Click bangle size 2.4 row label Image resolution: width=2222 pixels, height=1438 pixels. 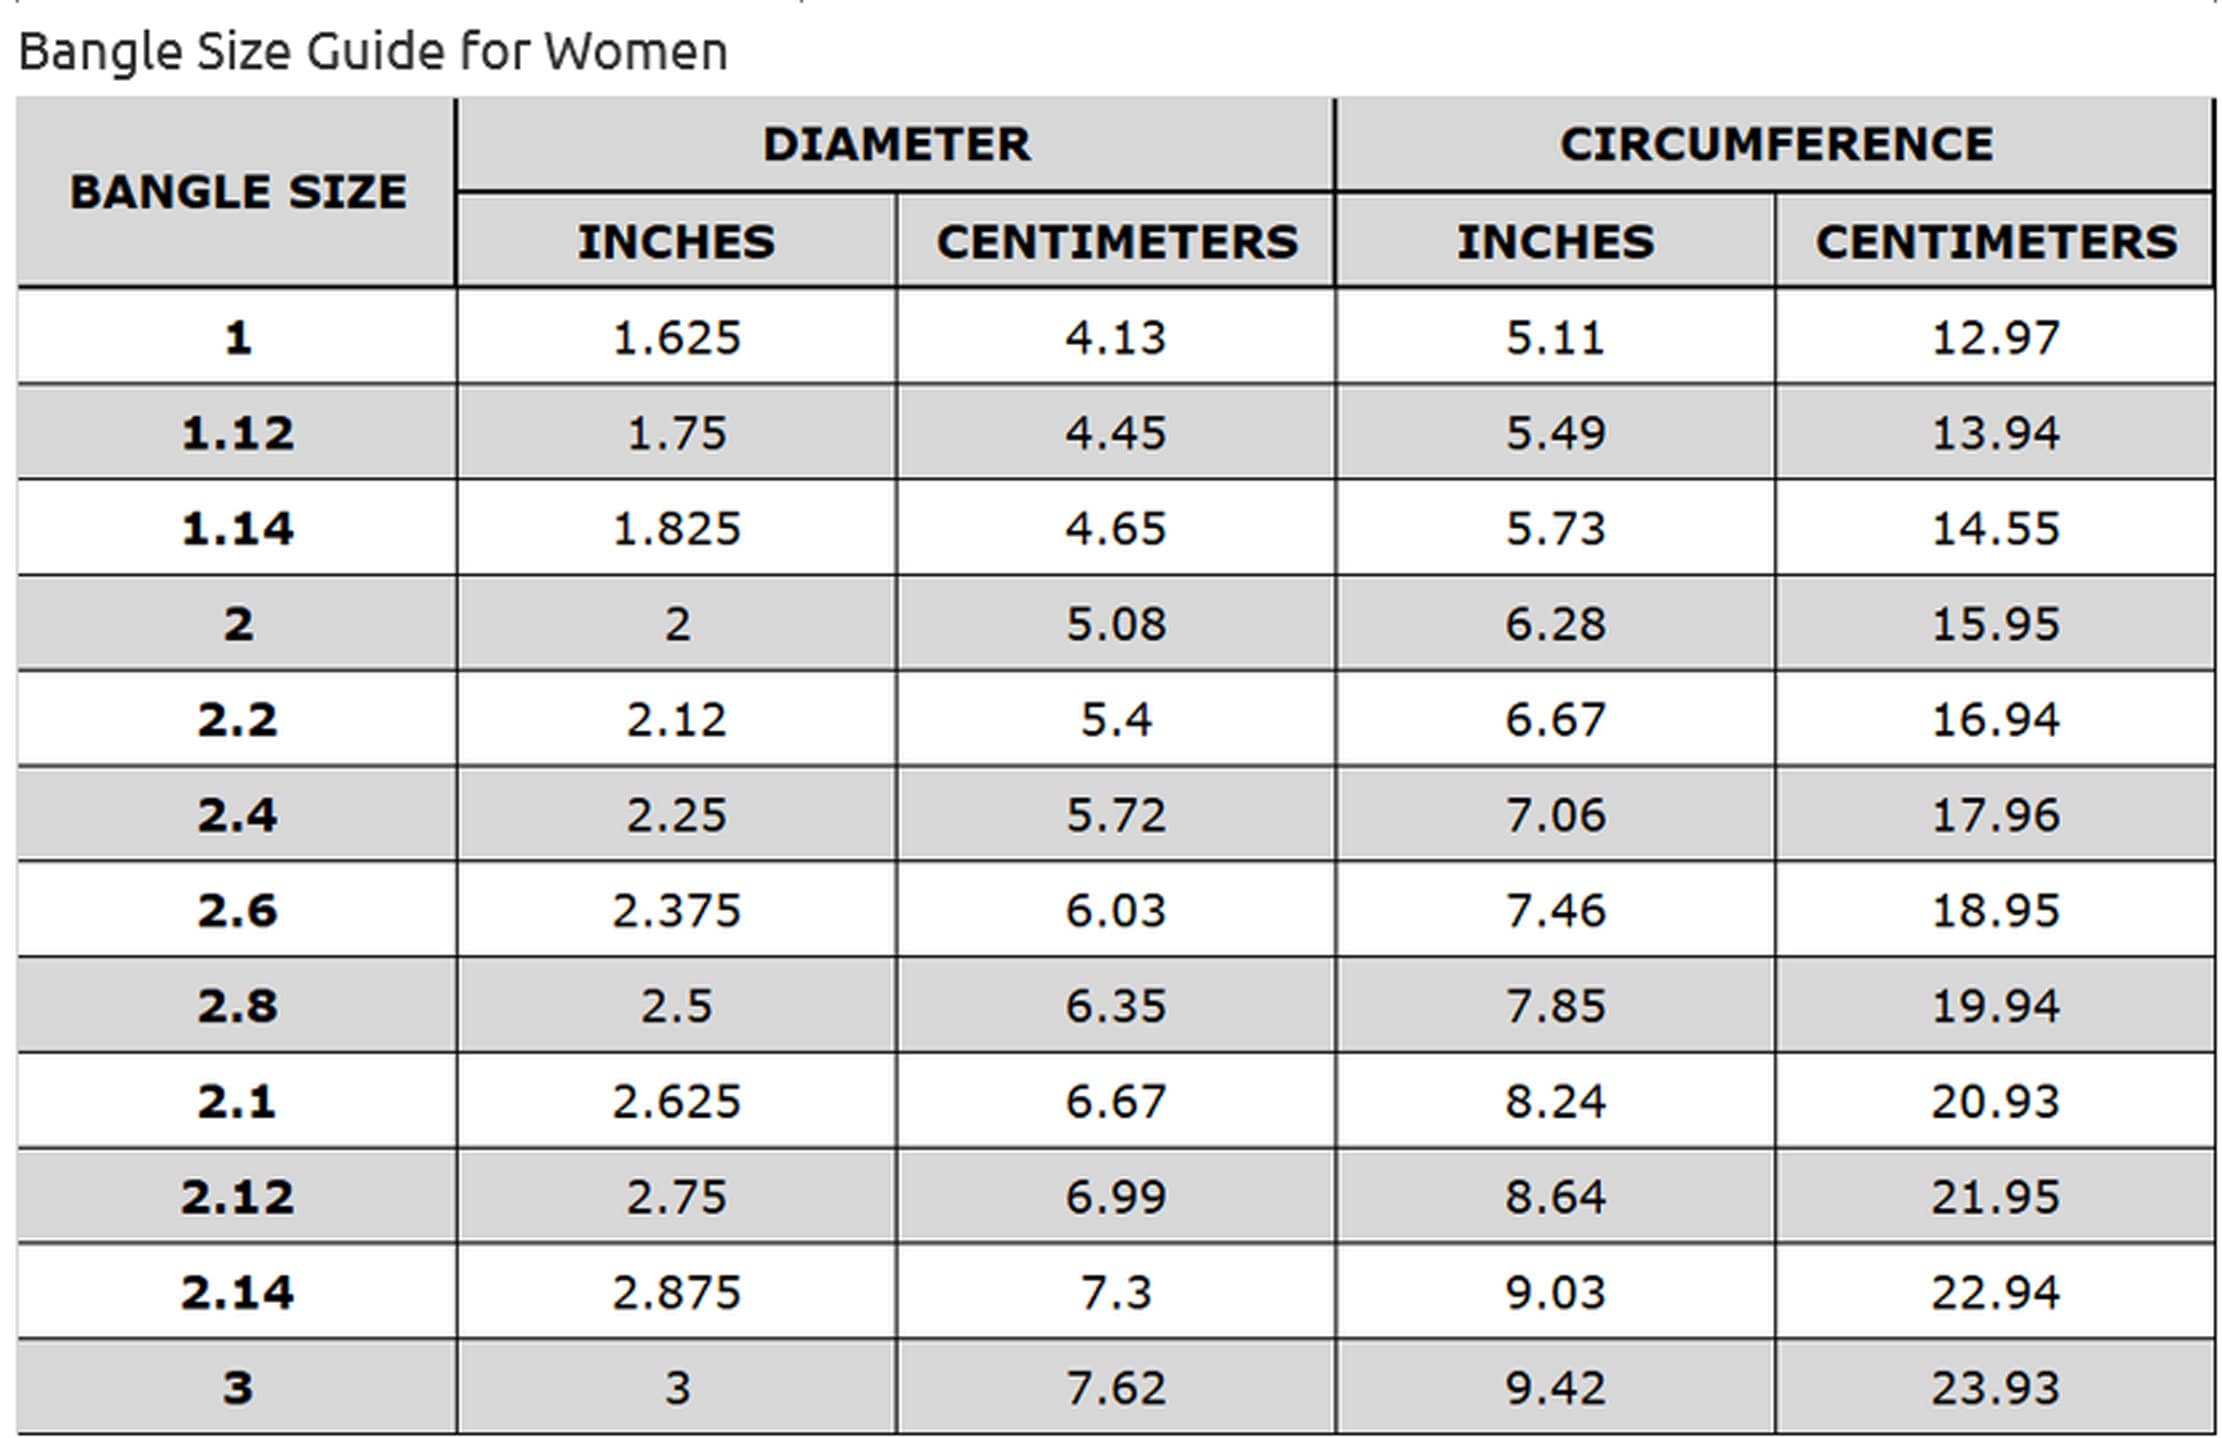(237, 815)
